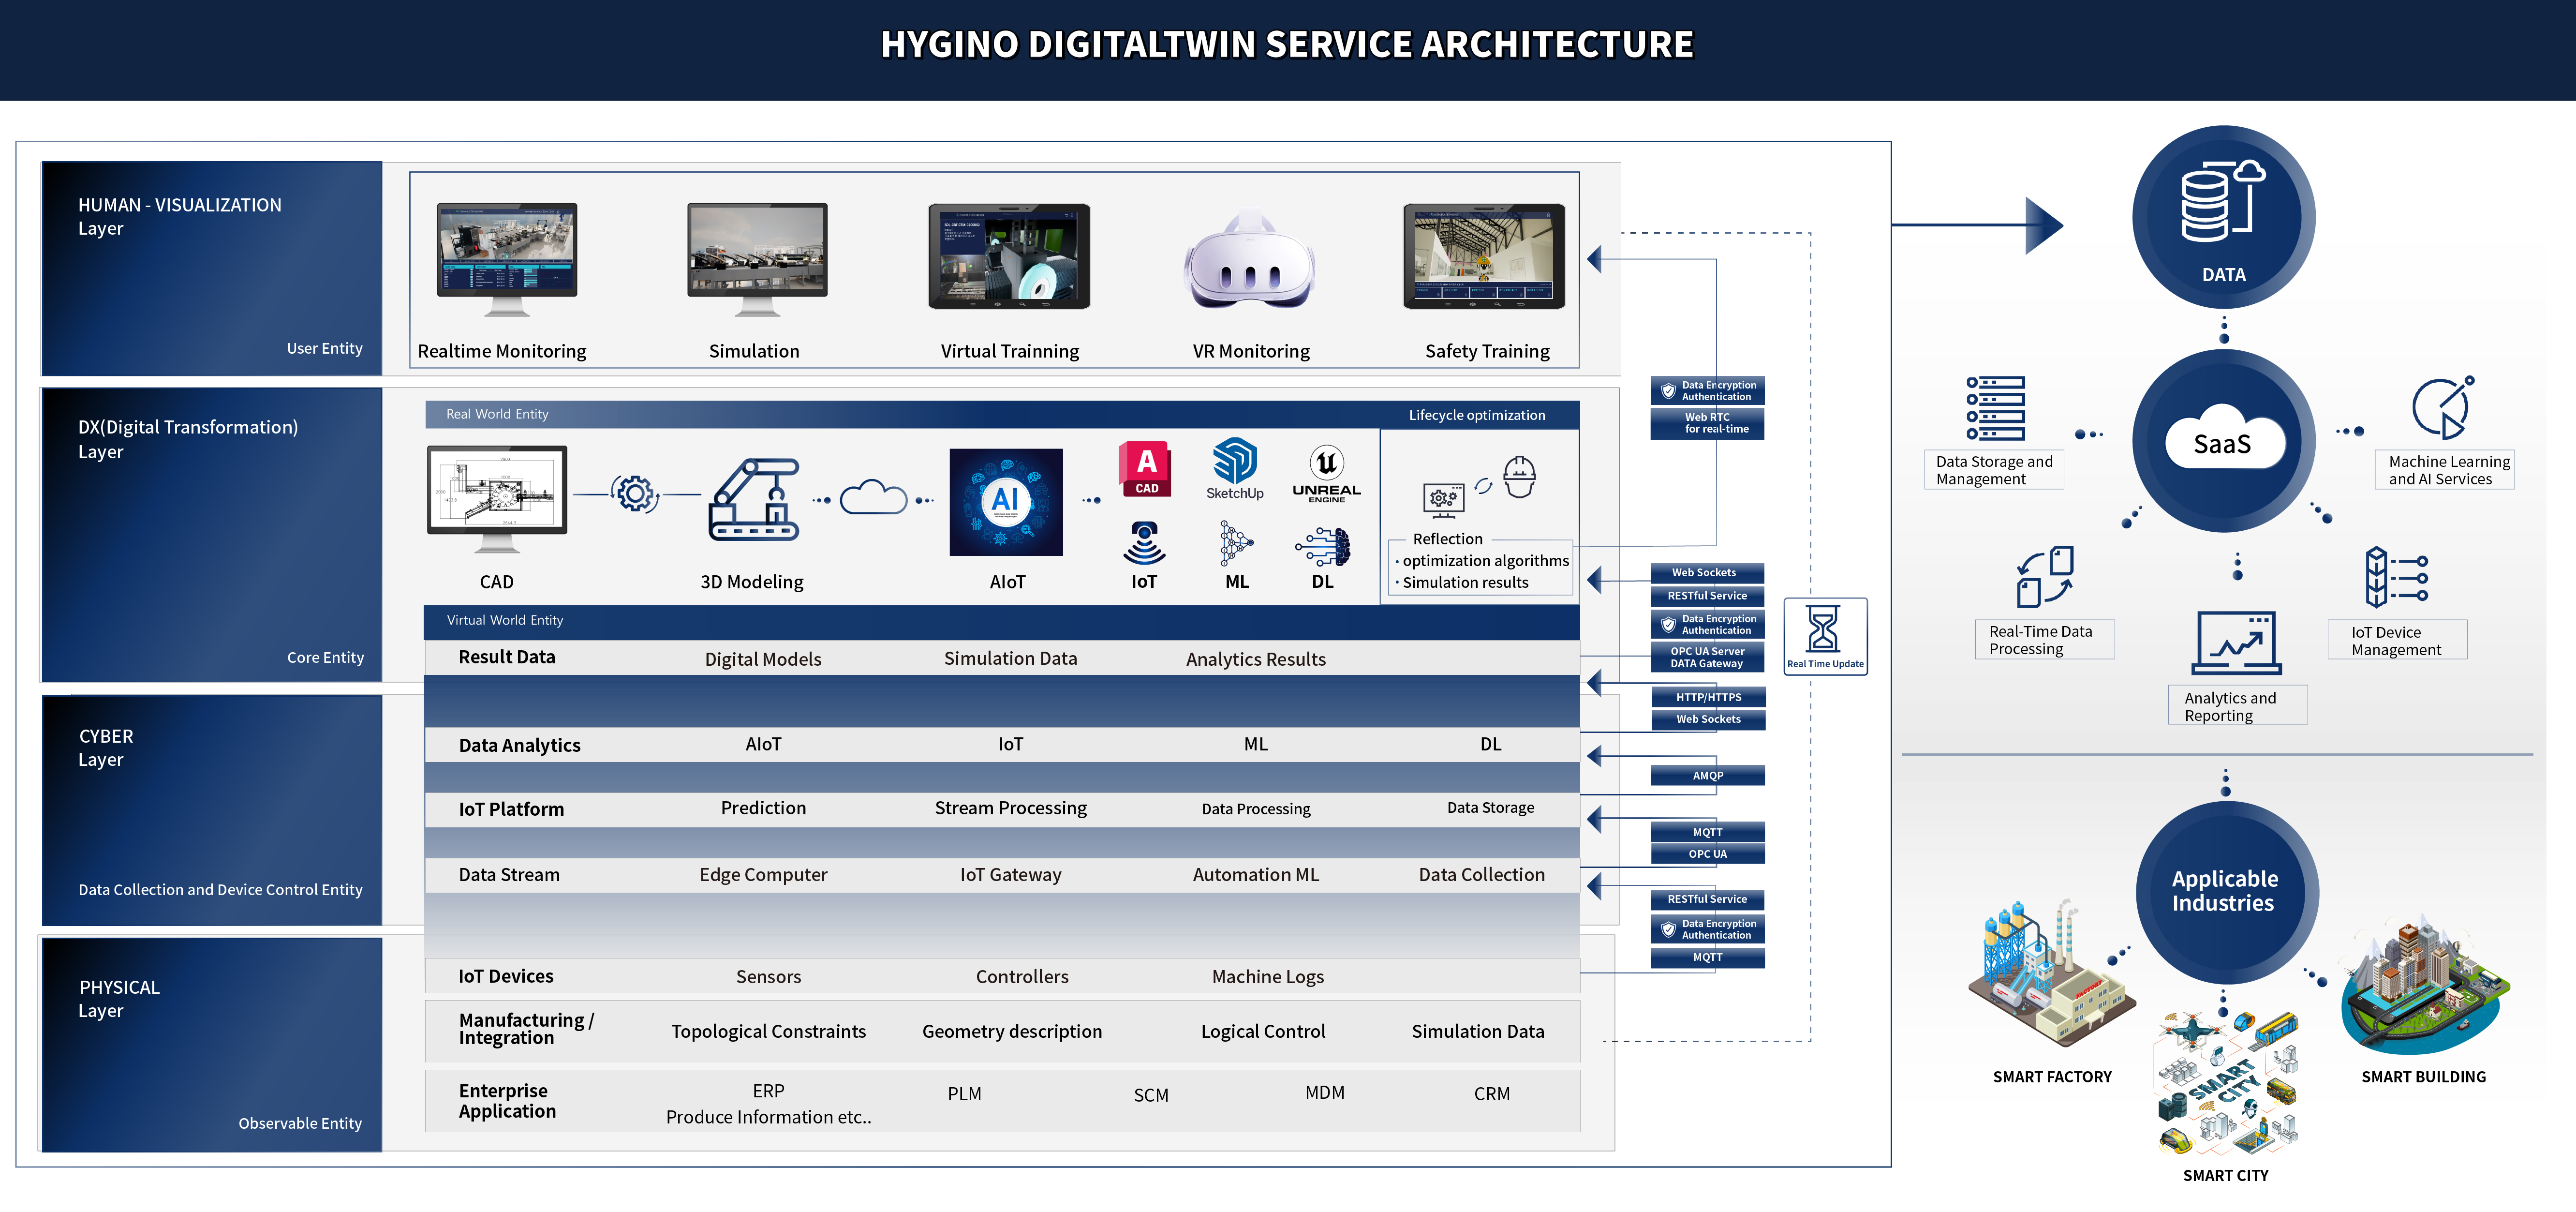Screen dimensions: 2576x1212
Task: Click the top Data Encryption Authentication badge
Action: click(x=1707, y=390)
